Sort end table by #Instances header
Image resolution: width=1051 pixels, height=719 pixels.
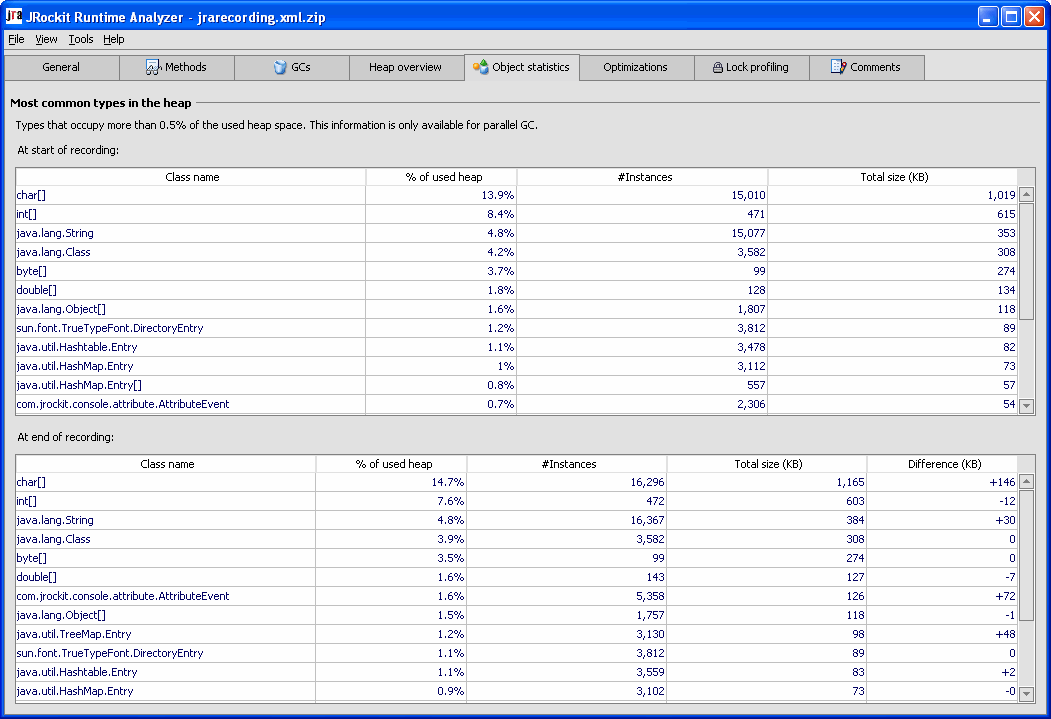click(568, 464)
